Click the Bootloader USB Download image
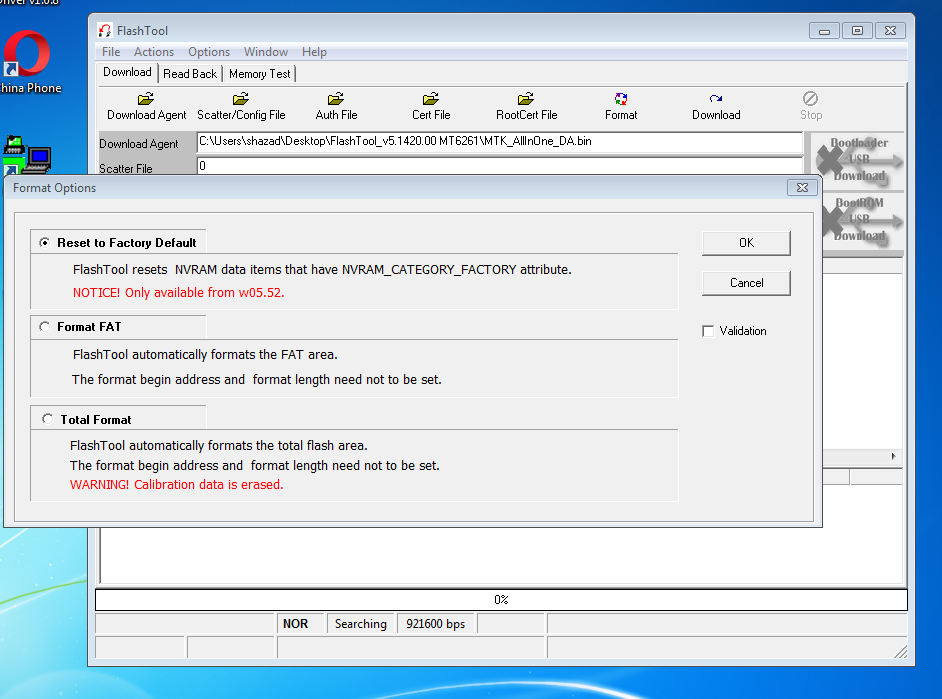Screen dimensions: 942x699 click(x=859, y=160)
